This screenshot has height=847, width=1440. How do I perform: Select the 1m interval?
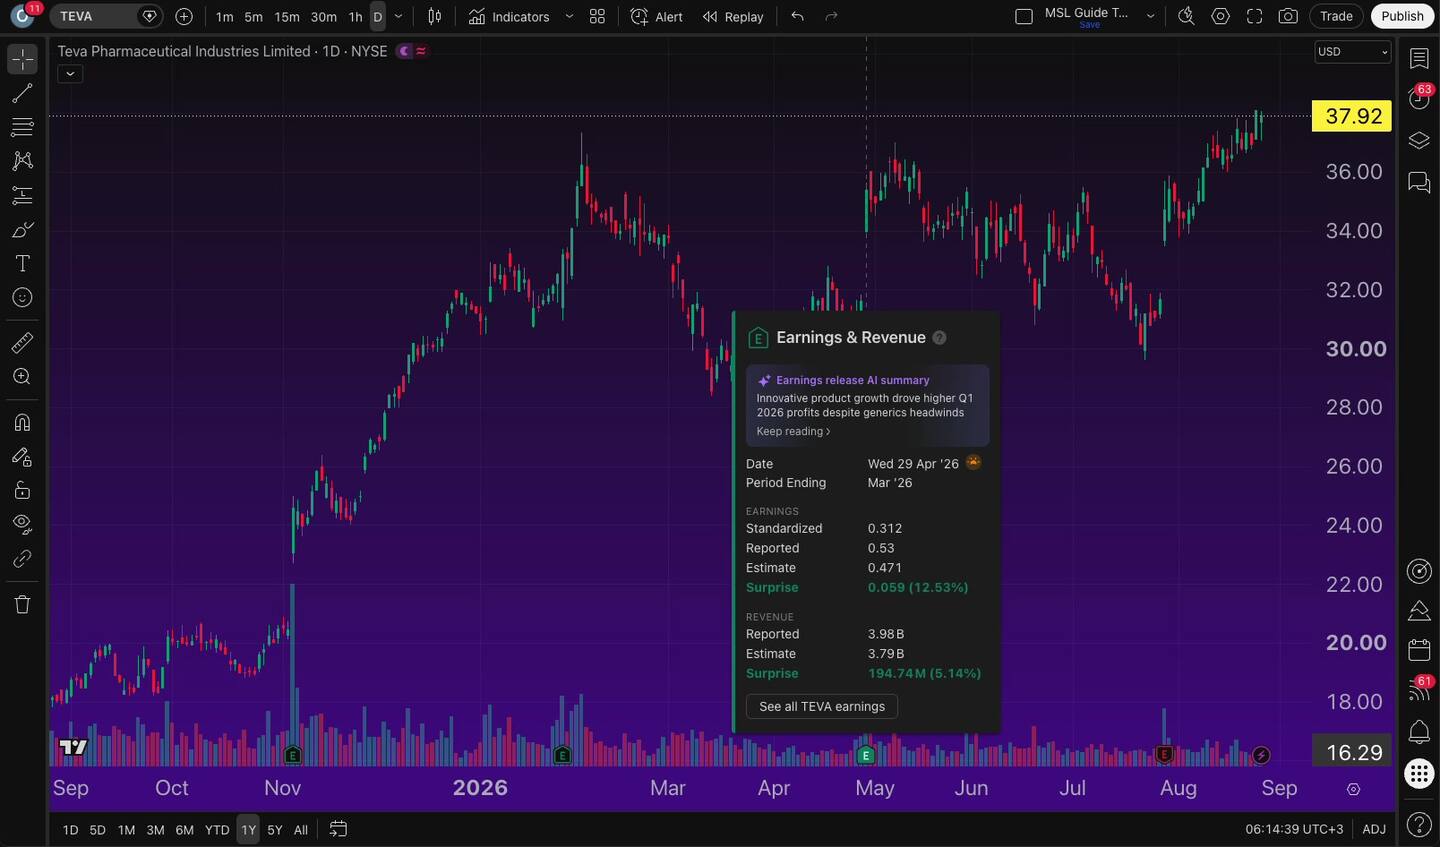224,16
